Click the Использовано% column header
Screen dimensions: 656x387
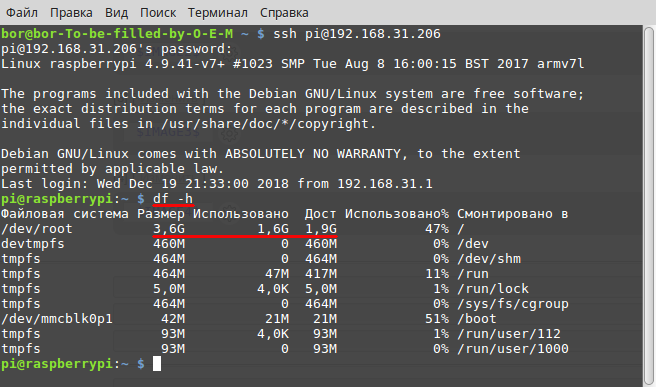(x=397, y=214)
